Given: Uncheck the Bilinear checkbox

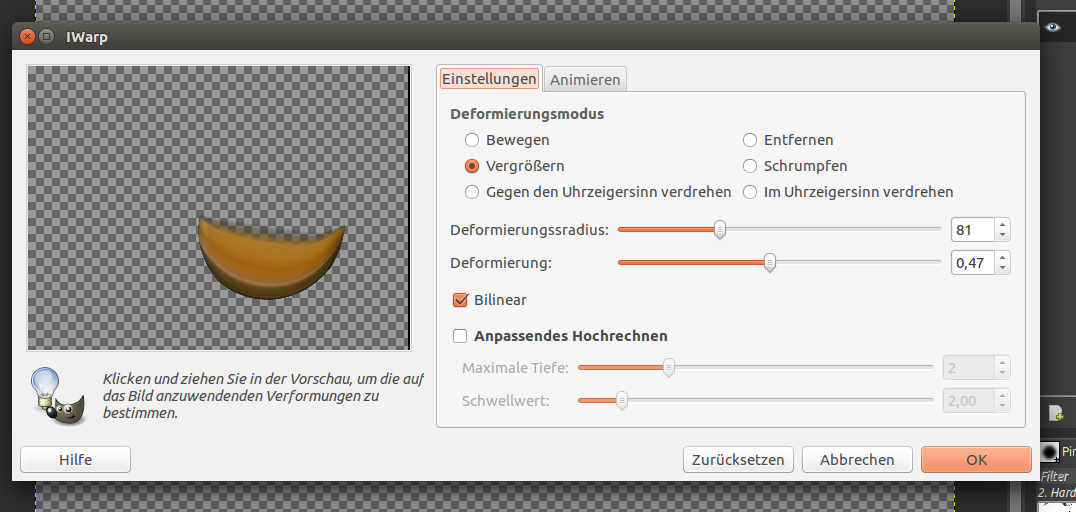Looking at the screenshot, I should point(460,300).
